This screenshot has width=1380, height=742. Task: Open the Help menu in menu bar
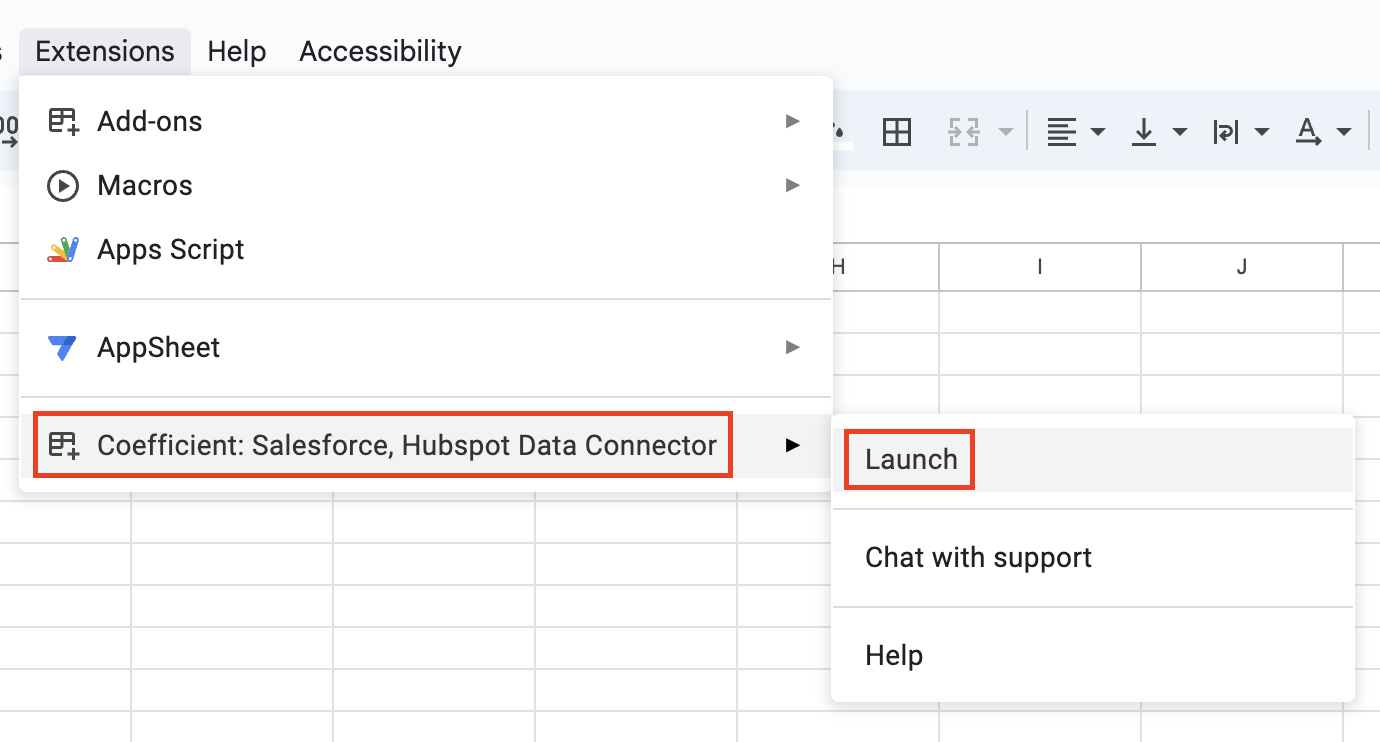(237, 51)
